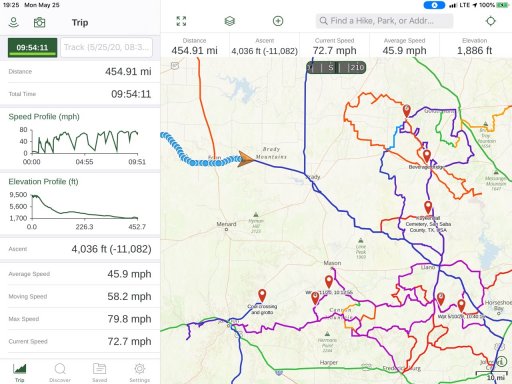
Task: Open the map info button
Action: [x=501, y=361]
